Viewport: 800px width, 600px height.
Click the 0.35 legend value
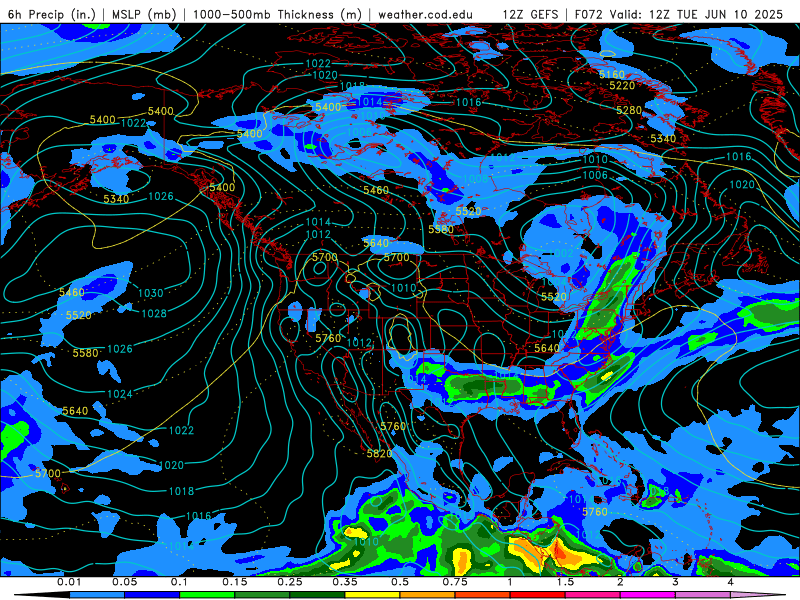pos(345,582)
